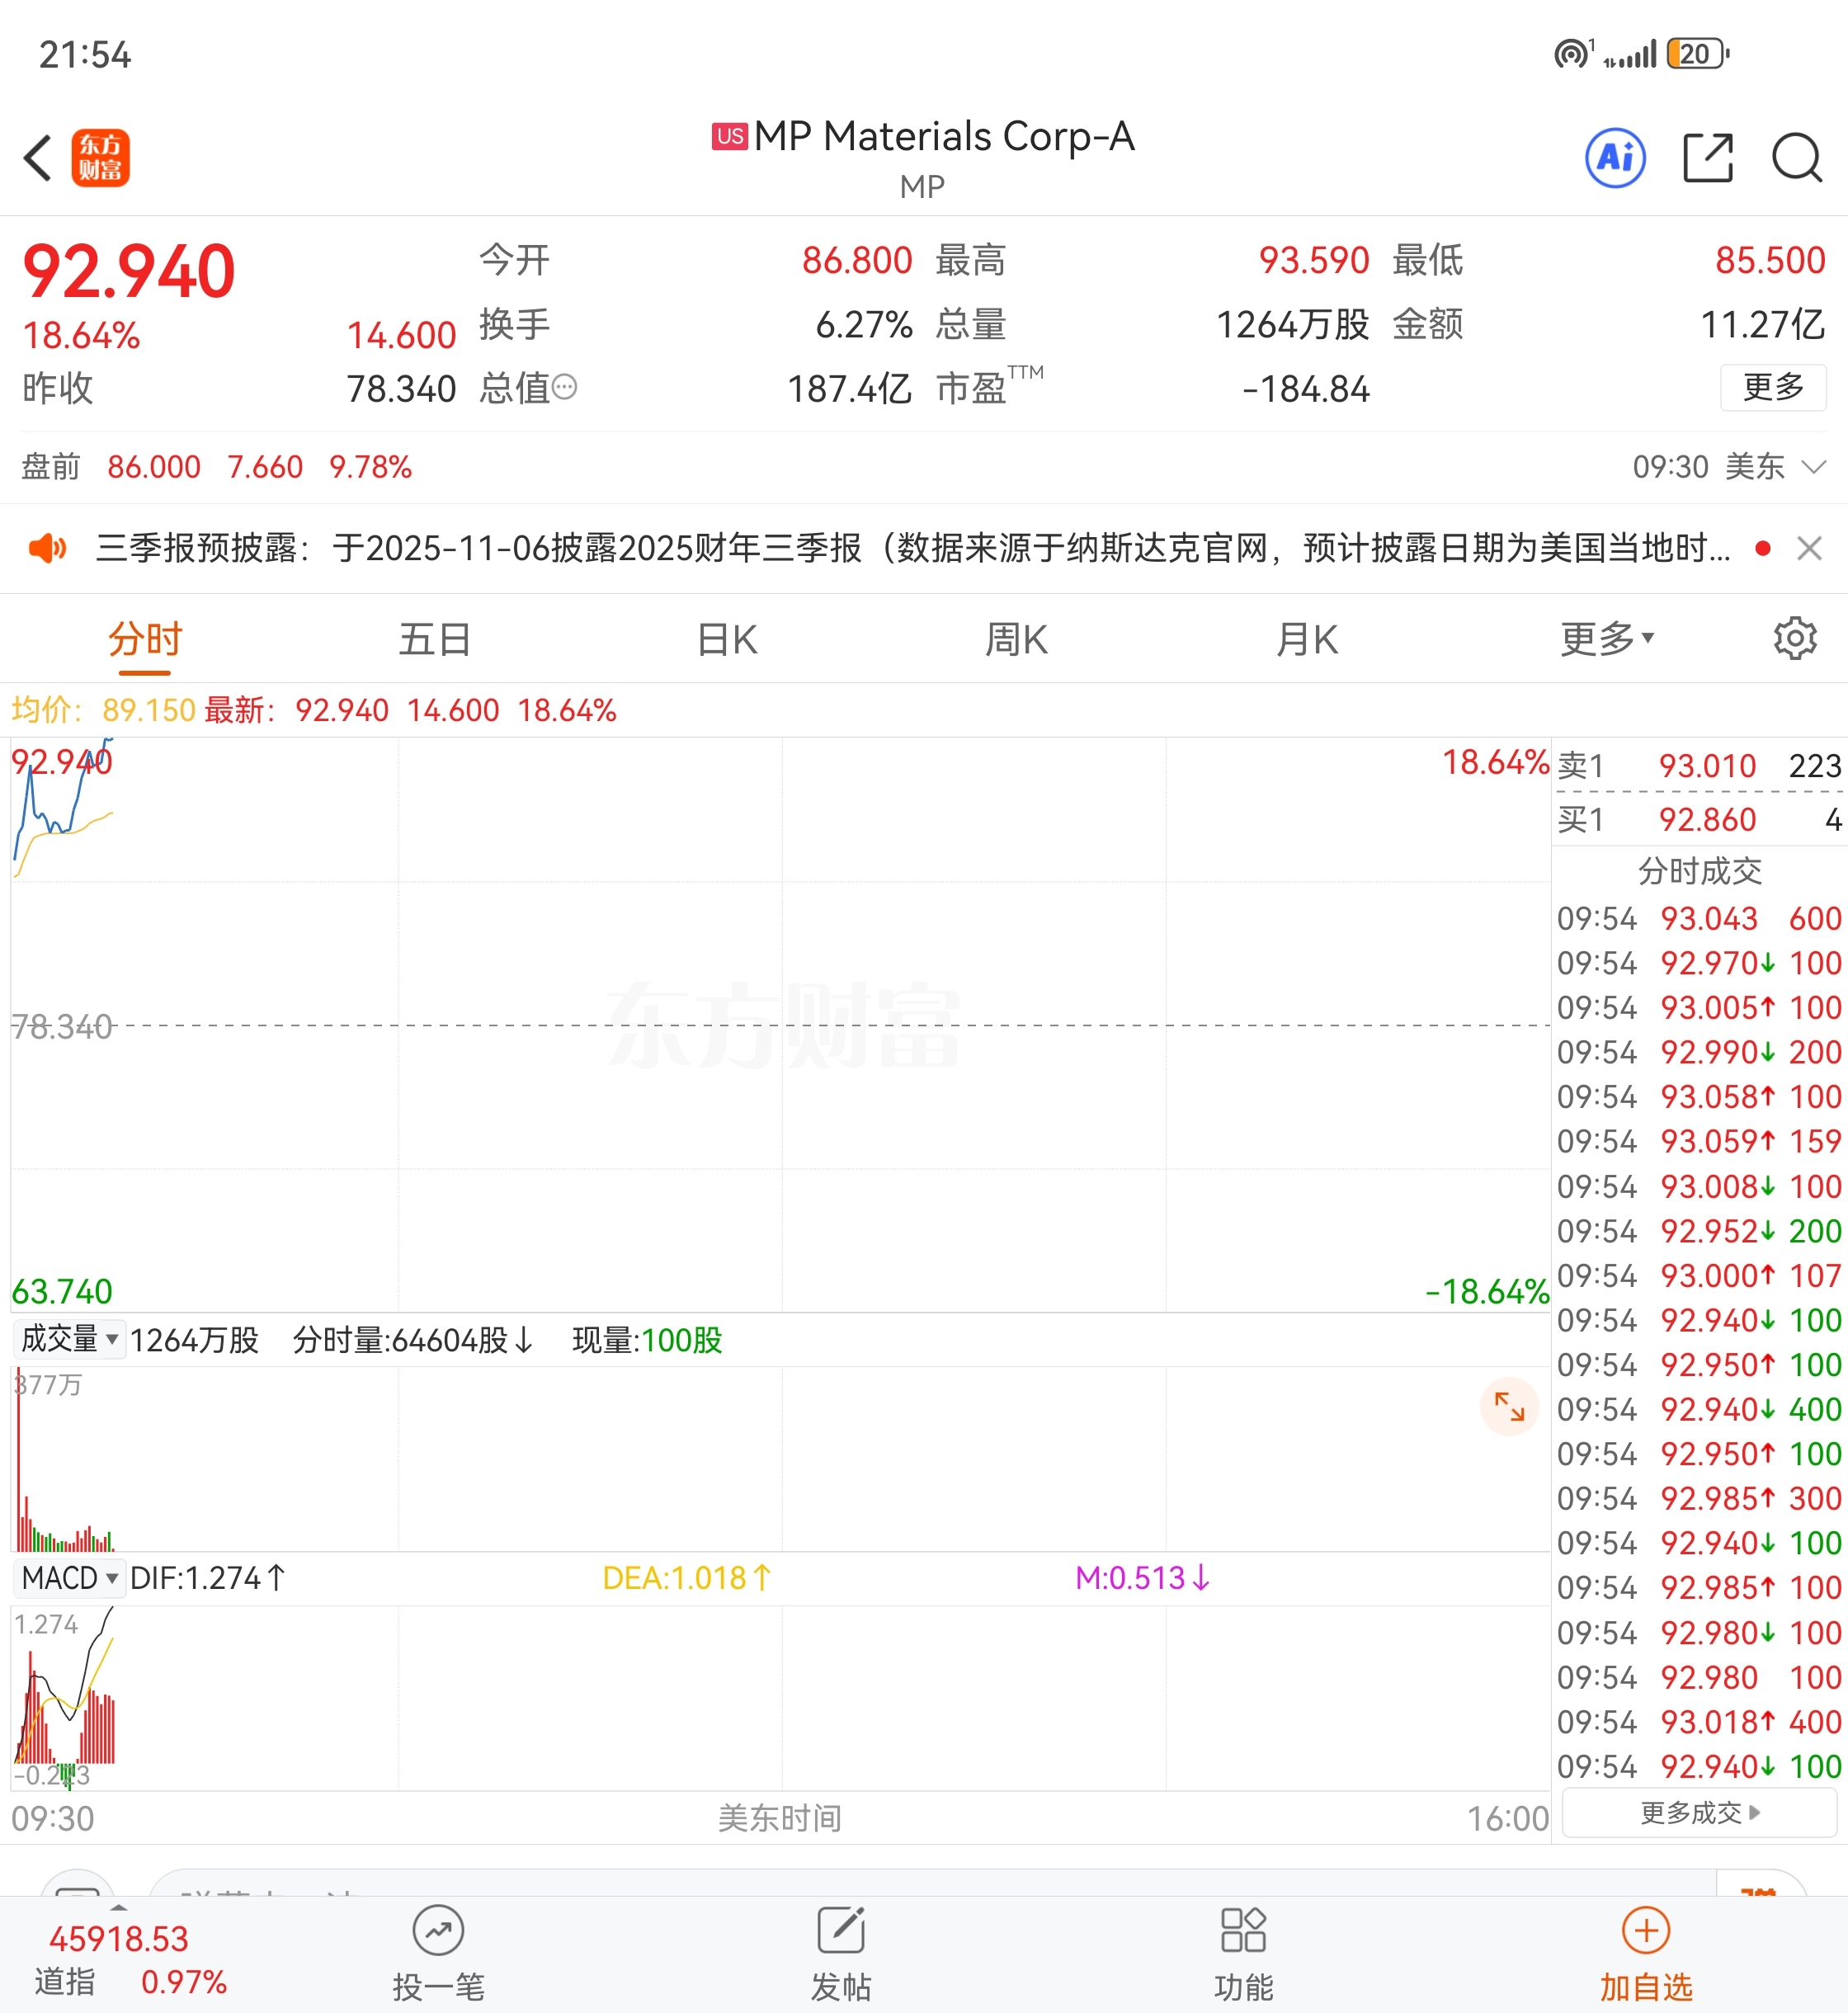
Task: Click the 更多 quote details button
Action: pyautogui.click(x=1772, y=387)
